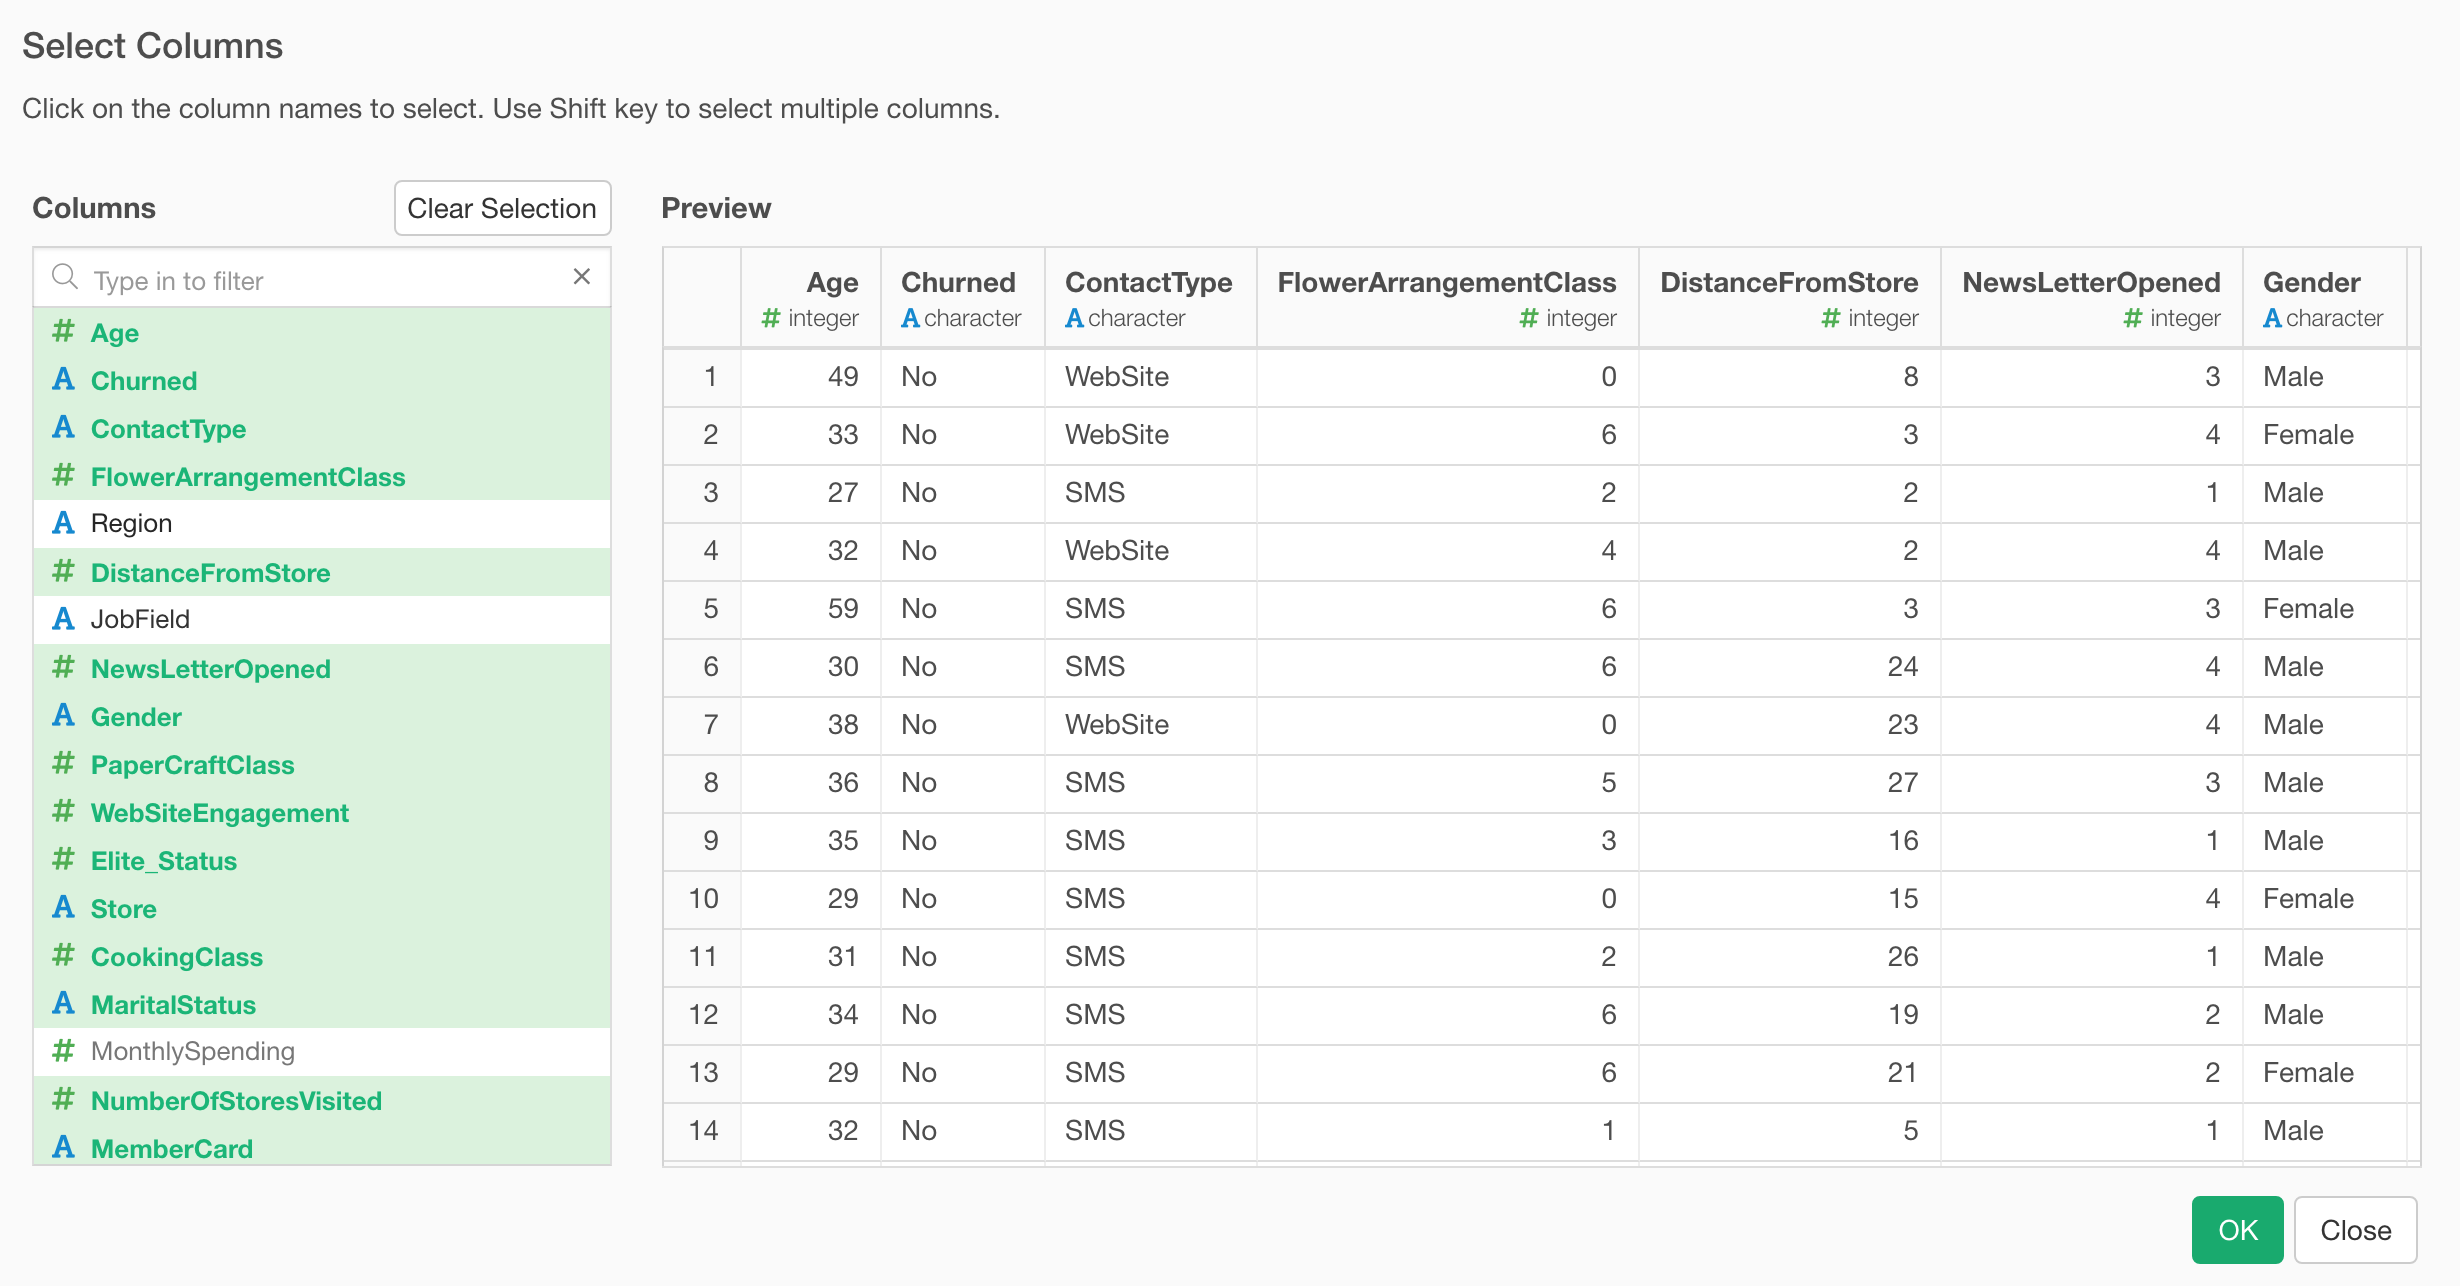Toggle selection of the JobField column
2460x1286 pixels.
click(140, 619)
